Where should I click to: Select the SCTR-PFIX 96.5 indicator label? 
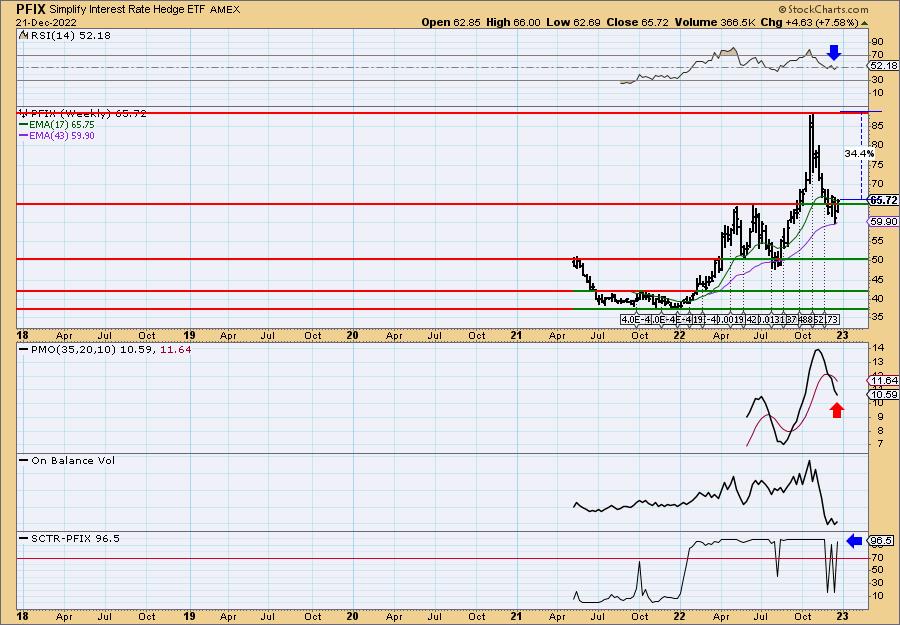point(75,538)
